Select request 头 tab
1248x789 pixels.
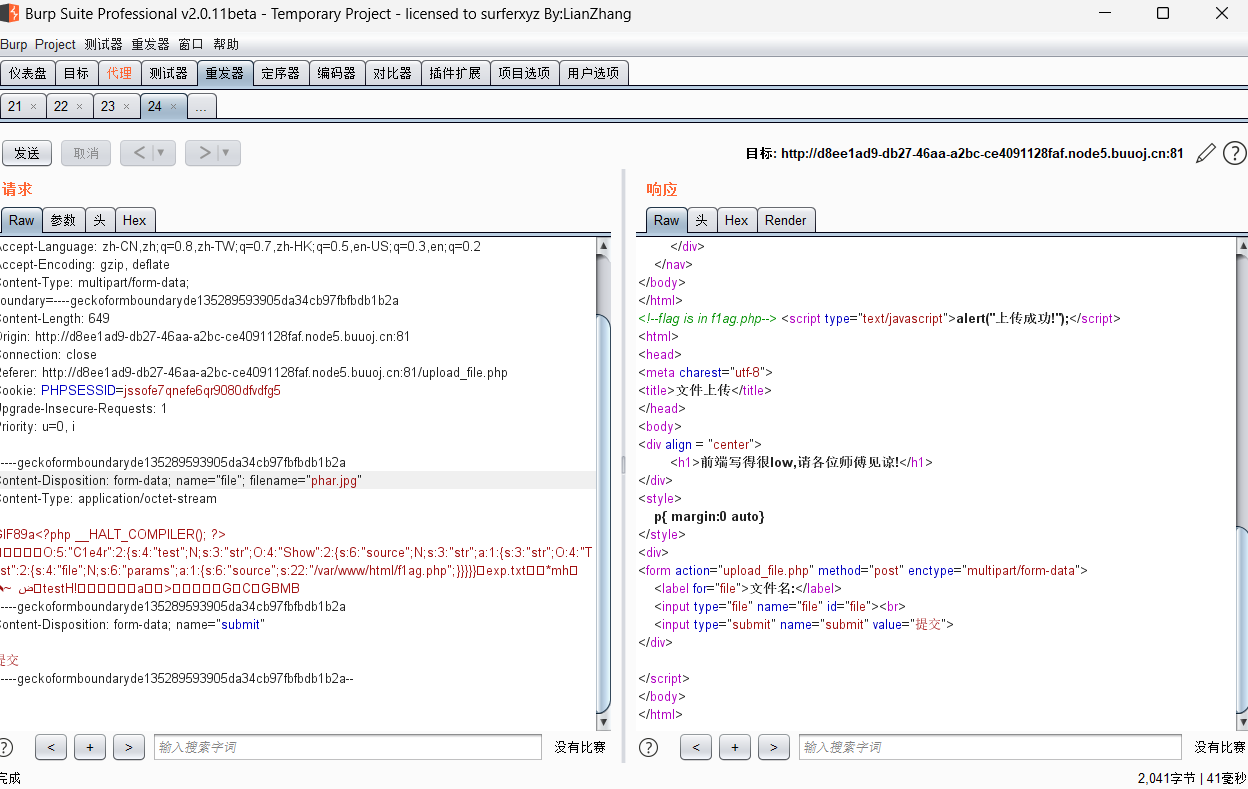coord(100,221)
